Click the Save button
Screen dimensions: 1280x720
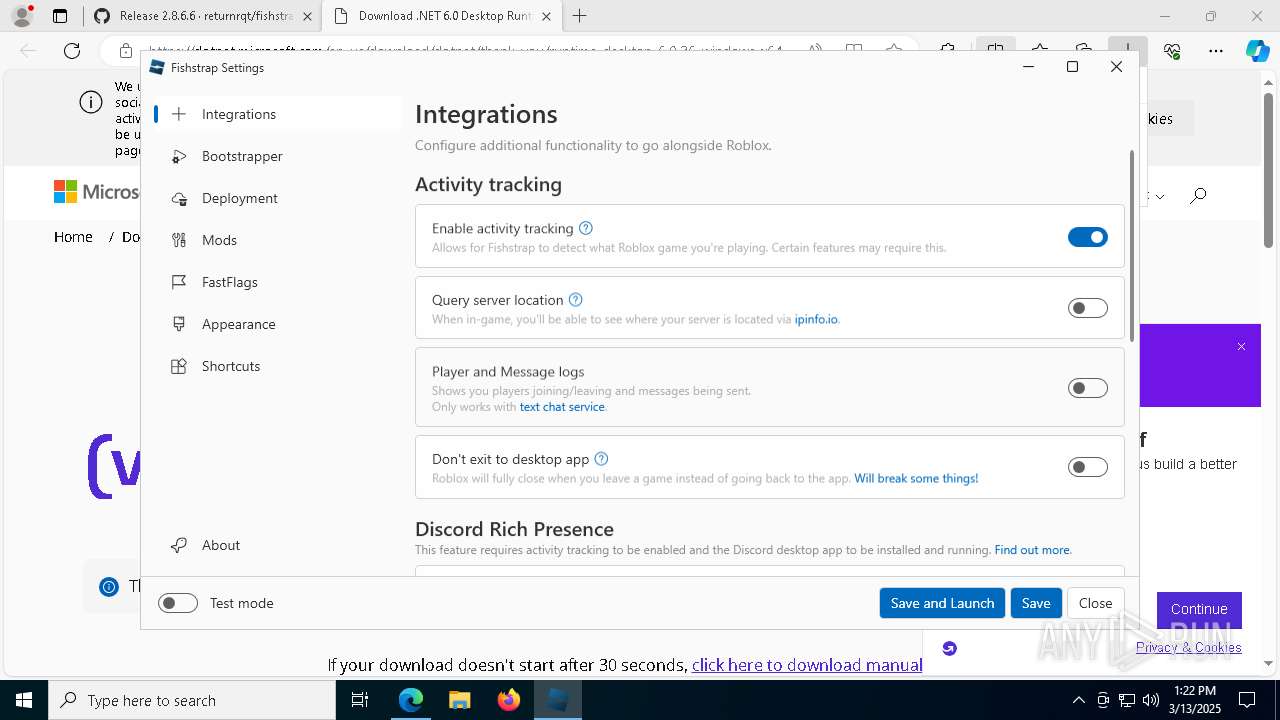pyautogui.click(x=1036, y=603)
